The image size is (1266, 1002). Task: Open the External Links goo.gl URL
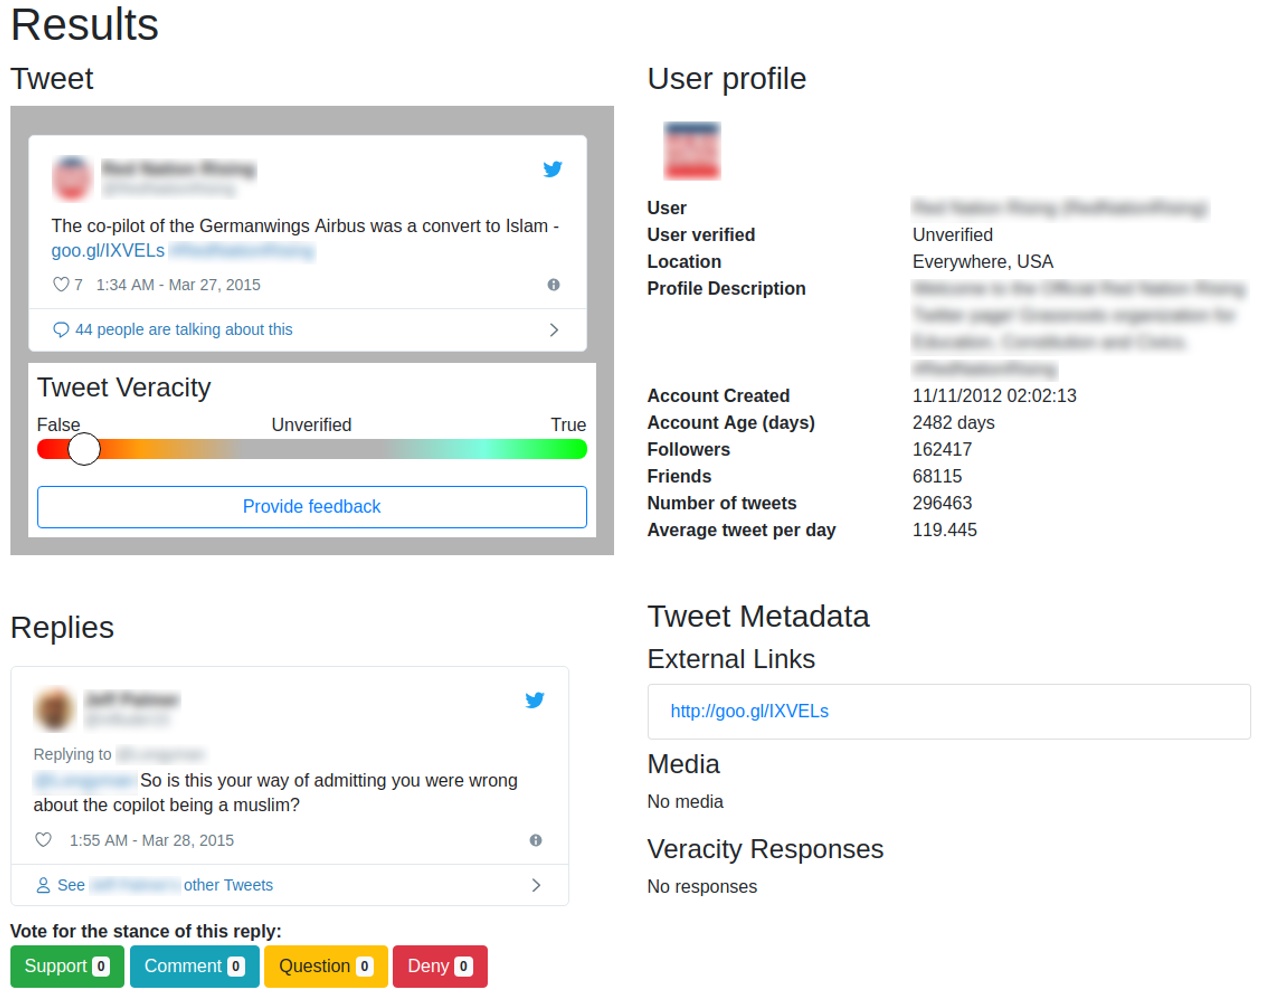pos(750,711)
